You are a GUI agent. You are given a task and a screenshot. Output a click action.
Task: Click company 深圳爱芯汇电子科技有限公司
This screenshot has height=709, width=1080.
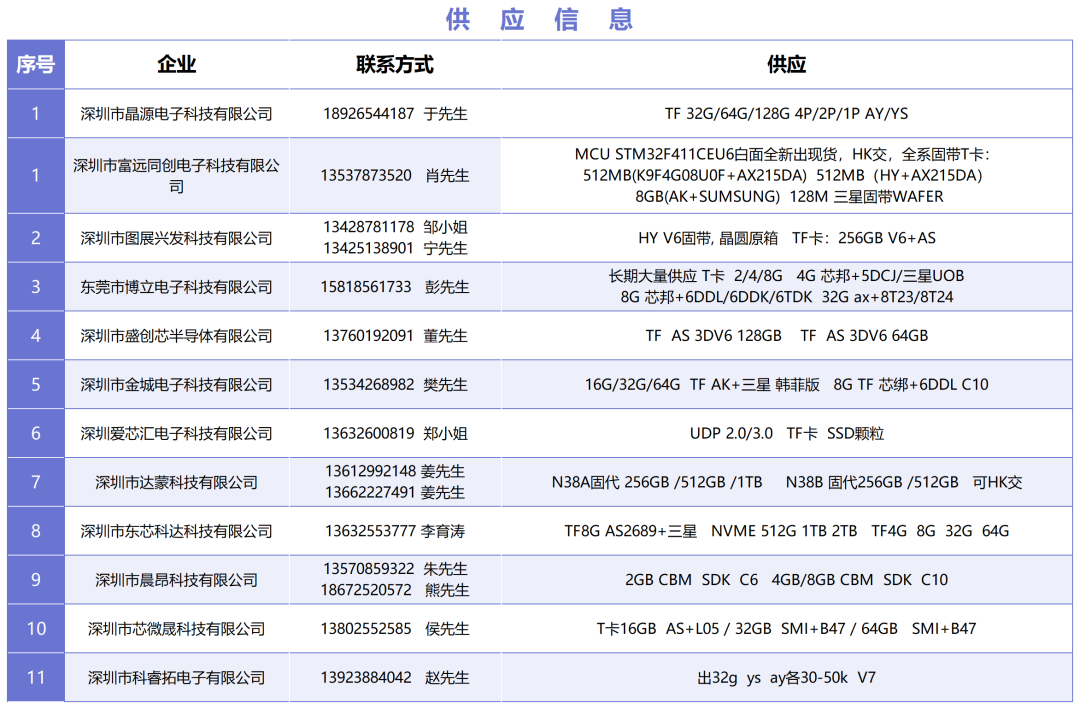click(176, 434)
